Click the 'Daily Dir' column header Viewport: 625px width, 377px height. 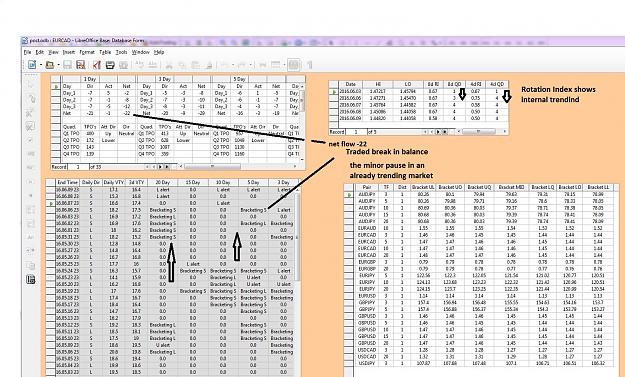coord(90,183)
